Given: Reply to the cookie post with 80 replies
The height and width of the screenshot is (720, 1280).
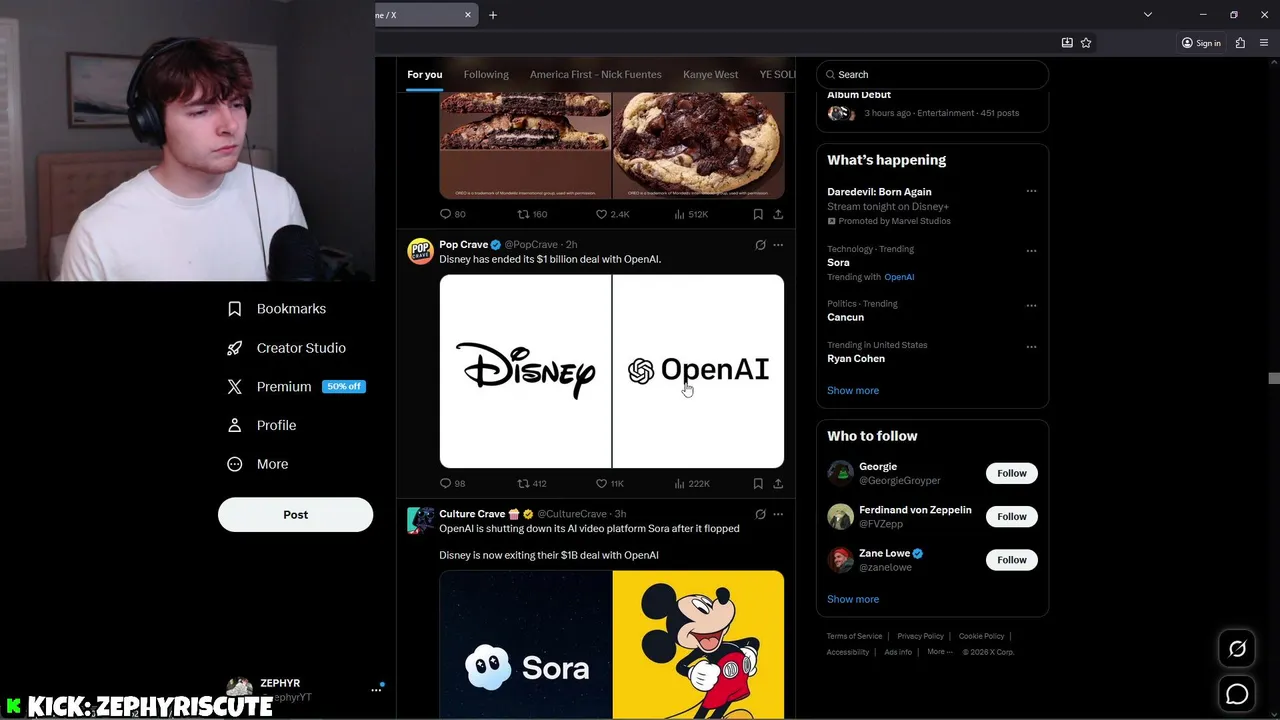Looking at the screenshot, I should pos(452,214).
